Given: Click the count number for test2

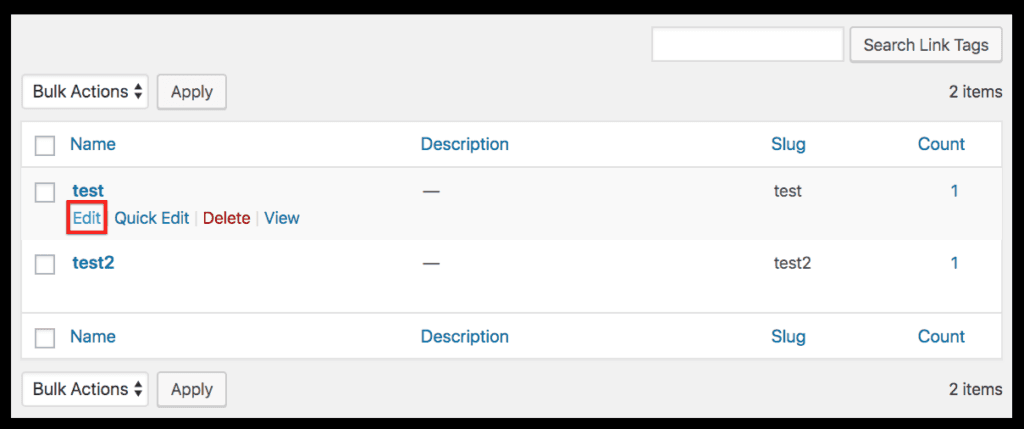Looking at the screenshot, I should coord(954,264).
